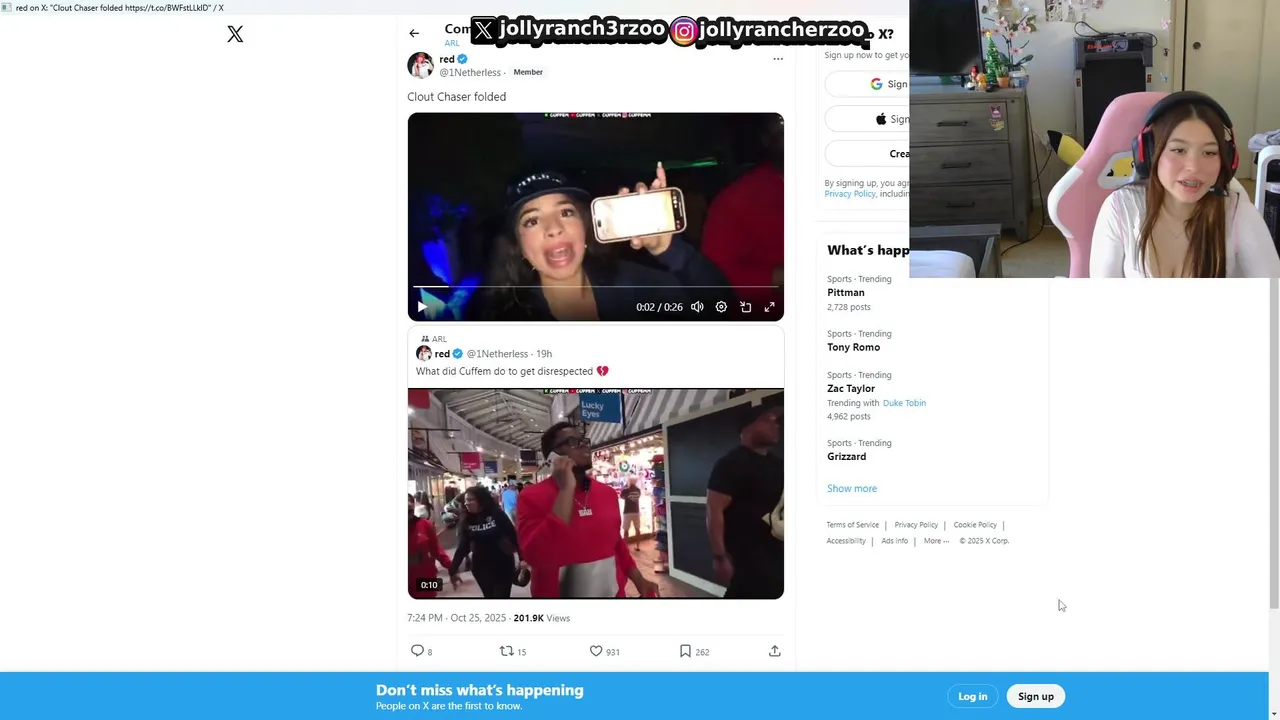The height and width of the screenshot is (720, 1280).
Task: Toggle picture-in-picture on the video
Action: [x=746, y=307]
